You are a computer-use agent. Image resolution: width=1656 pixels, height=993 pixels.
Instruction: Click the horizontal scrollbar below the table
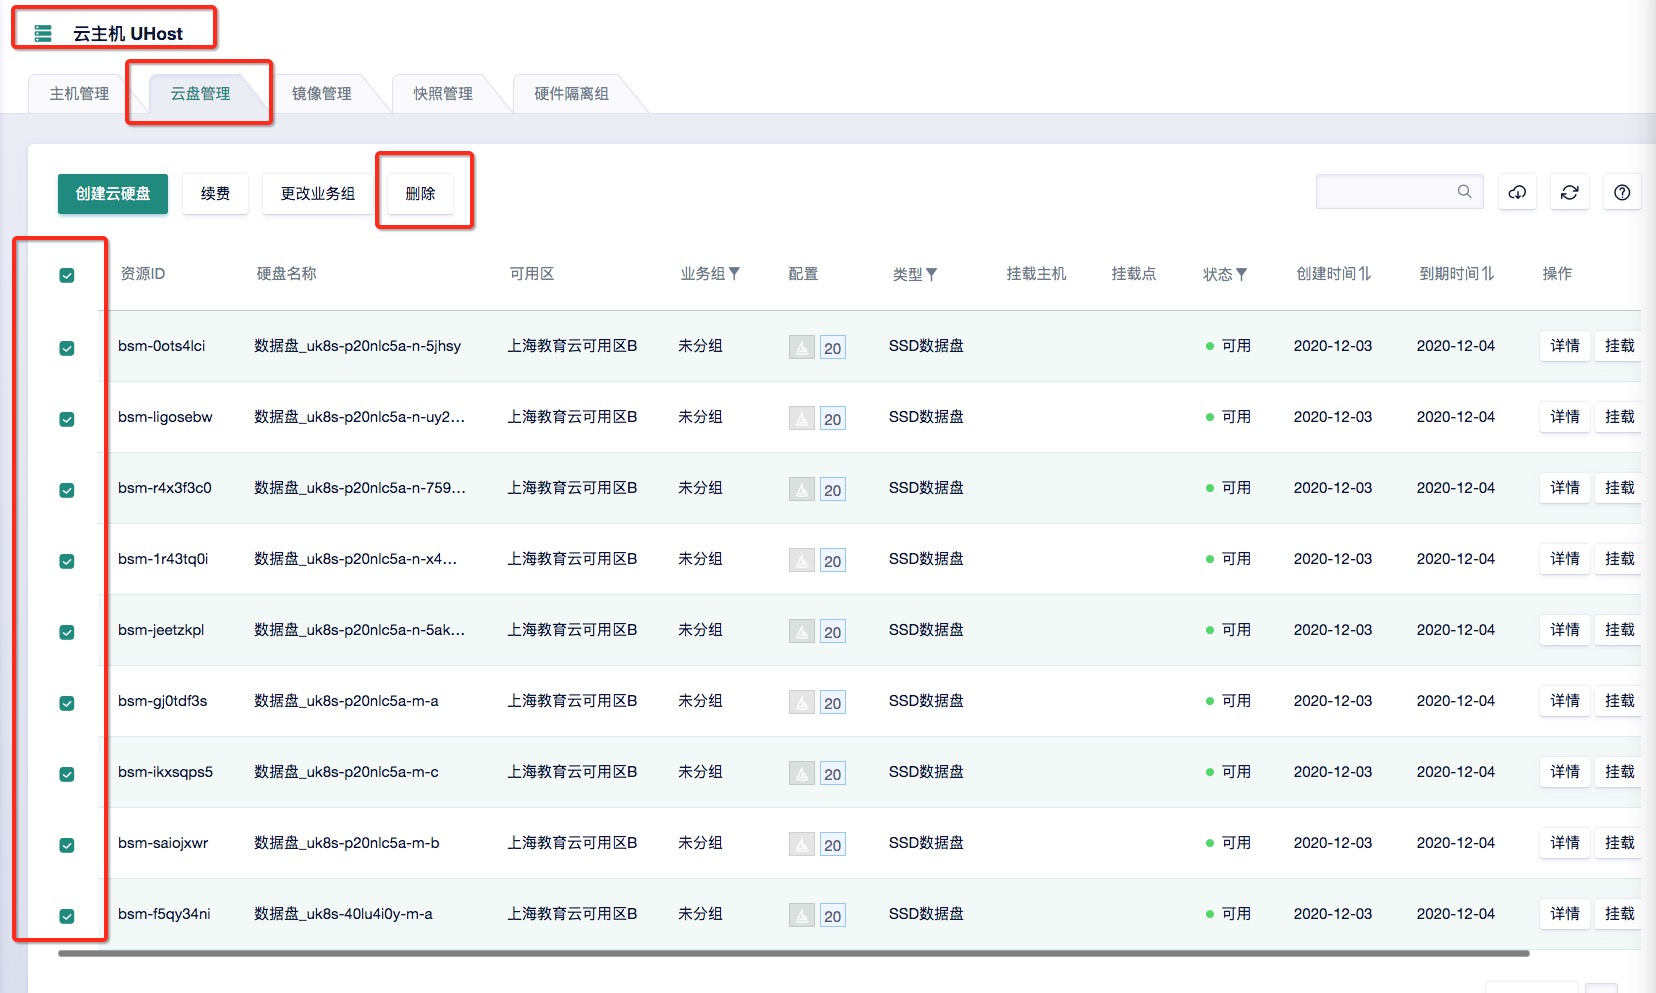pyautogui.click(x=793, y=953)
